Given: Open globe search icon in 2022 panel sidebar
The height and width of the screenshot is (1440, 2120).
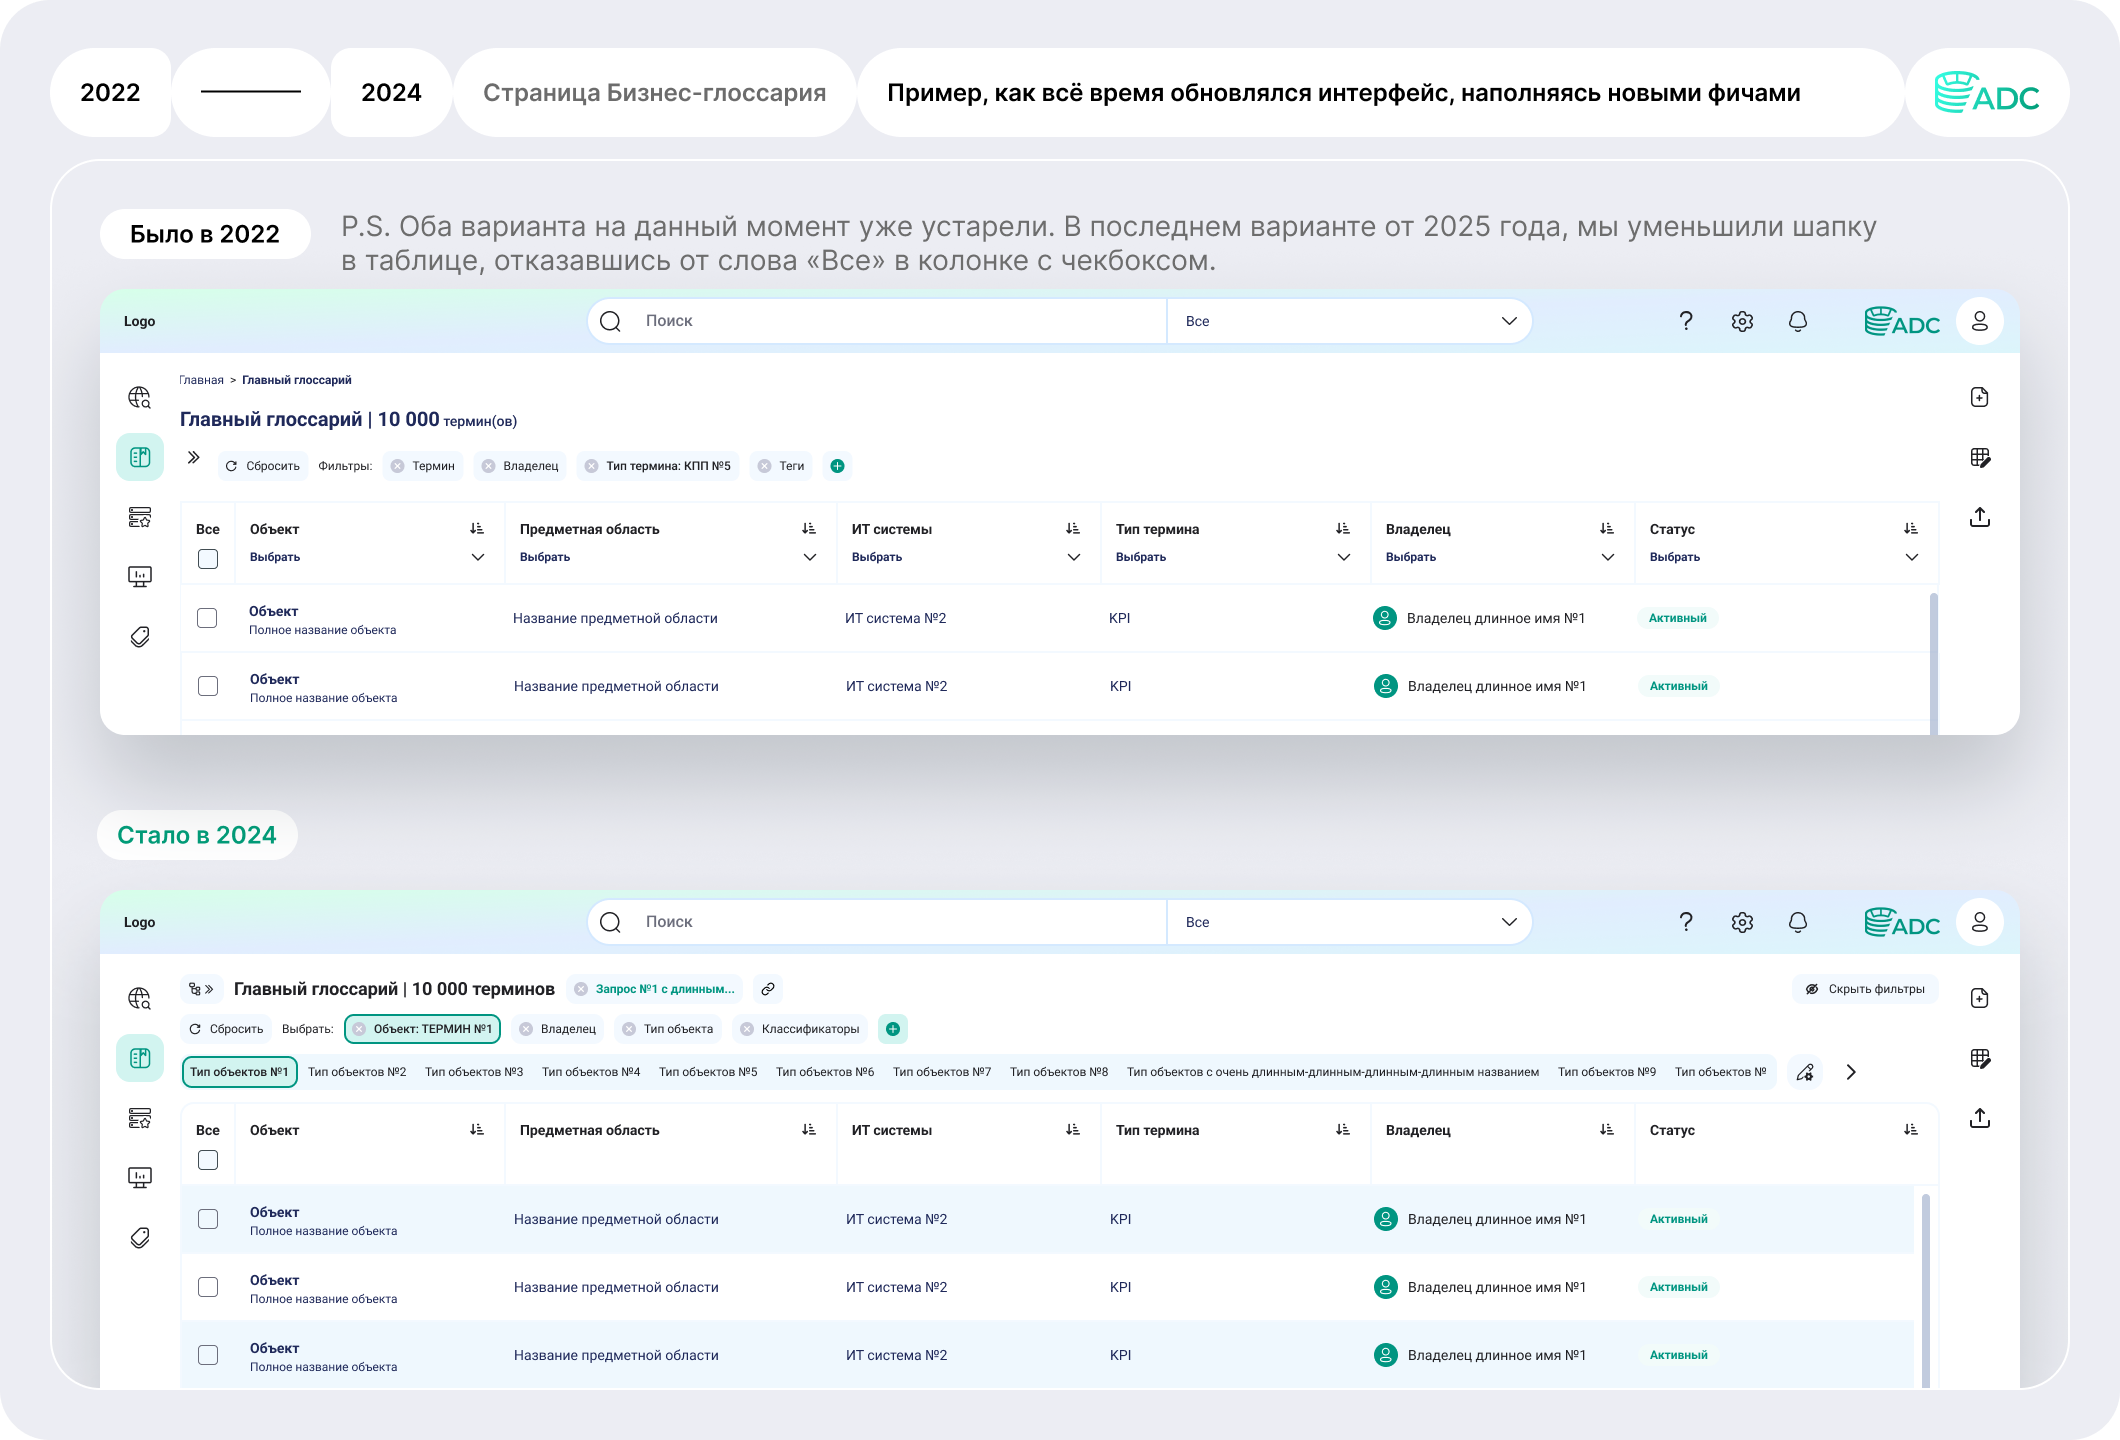Looking at the screenshot, I should (140, 398).
